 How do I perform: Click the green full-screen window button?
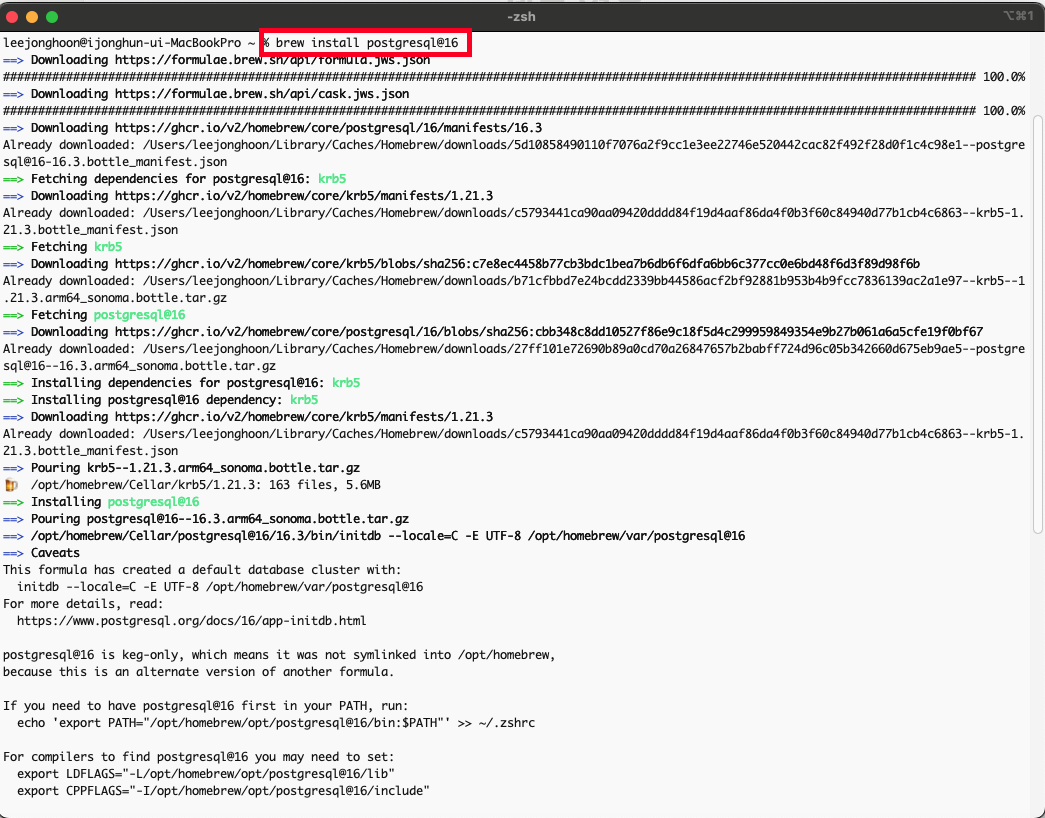[x=52, y=17]
